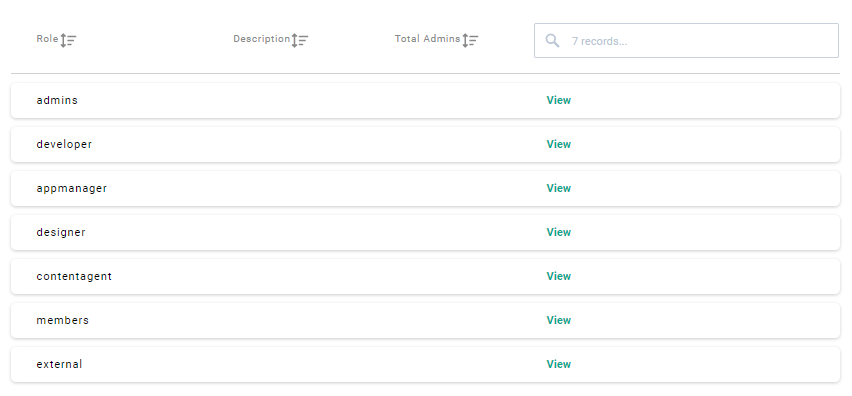The image size is (852, 396).
Task: Click the Role column header
Action: point(47,39)
